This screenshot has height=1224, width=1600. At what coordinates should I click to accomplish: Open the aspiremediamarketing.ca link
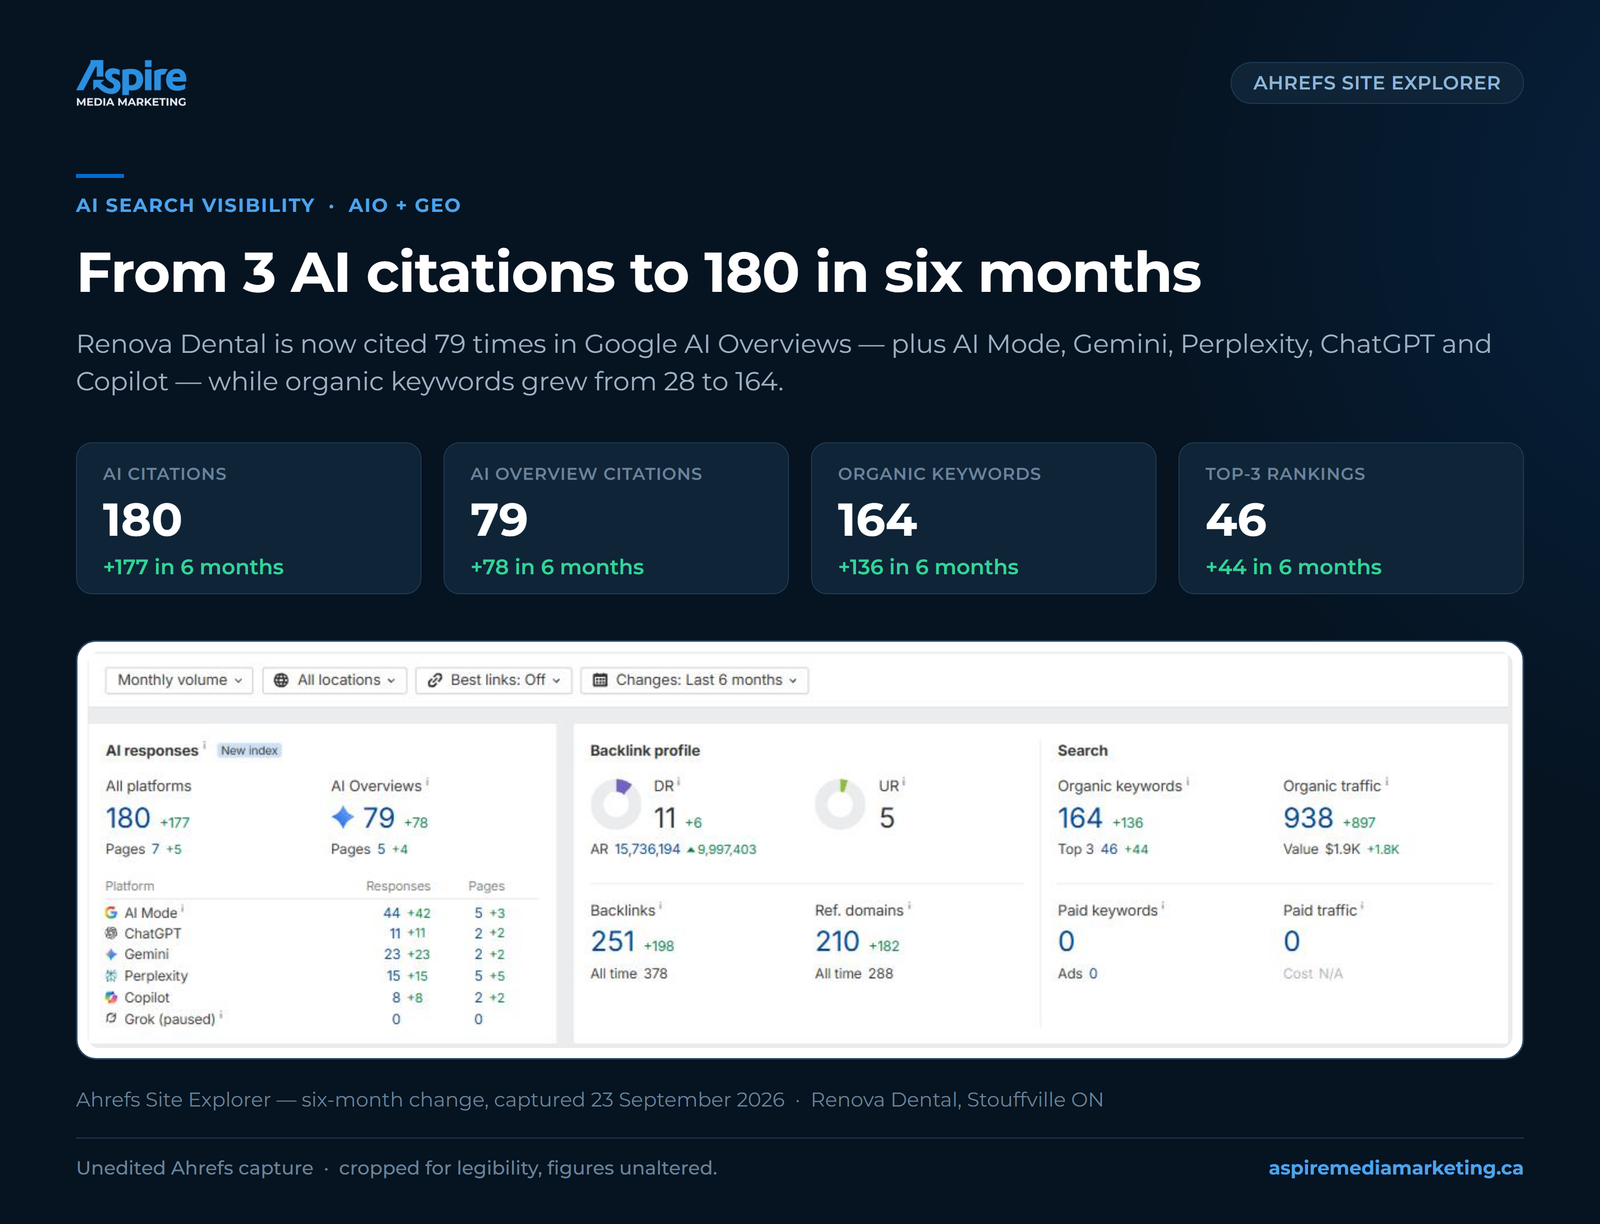pyautogui.click(x=1396, y=1168)
